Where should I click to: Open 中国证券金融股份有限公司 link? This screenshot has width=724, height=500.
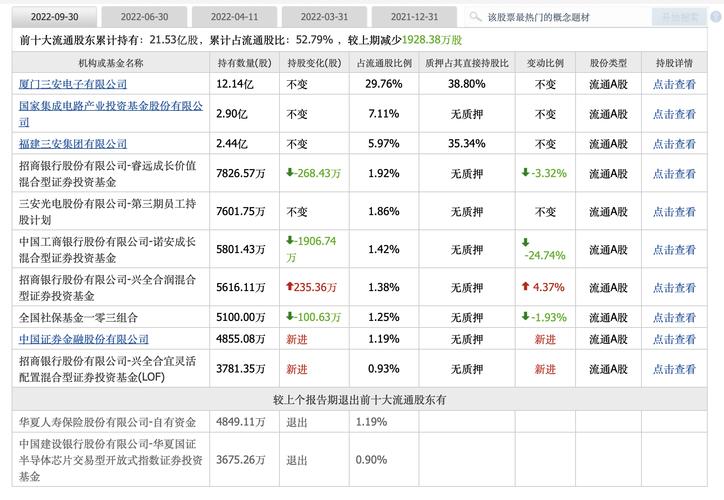[x=84, y=339]
